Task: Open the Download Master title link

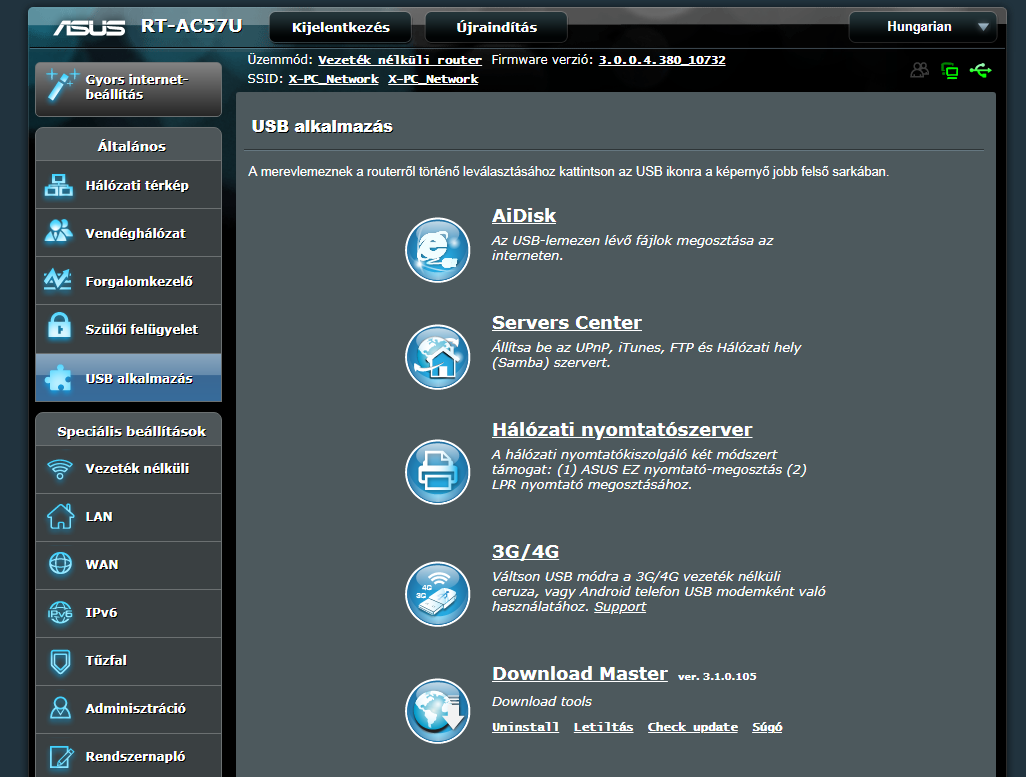Action: tap(580, 673)
